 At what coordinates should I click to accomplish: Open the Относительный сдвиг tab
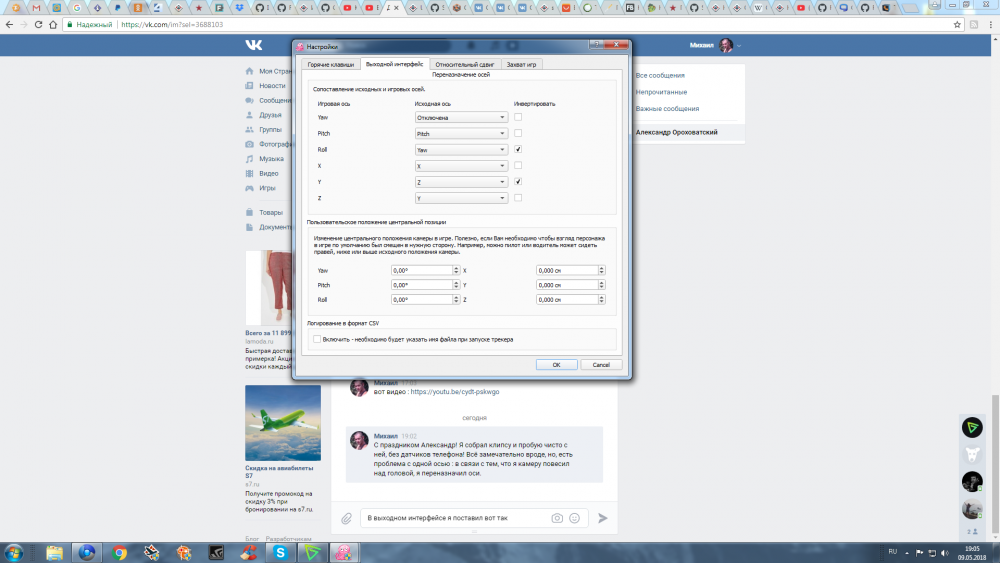click(464, 64)
